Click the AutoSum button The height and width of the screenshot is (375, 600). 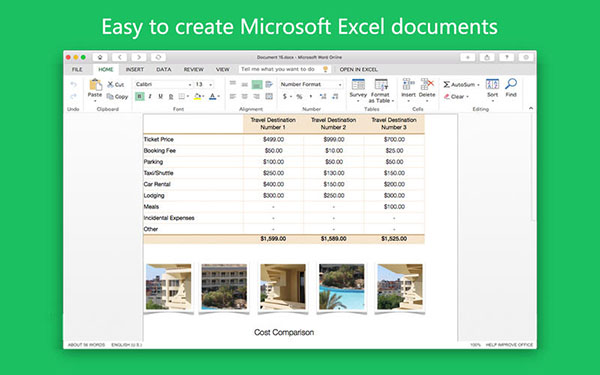pos(461,85)
